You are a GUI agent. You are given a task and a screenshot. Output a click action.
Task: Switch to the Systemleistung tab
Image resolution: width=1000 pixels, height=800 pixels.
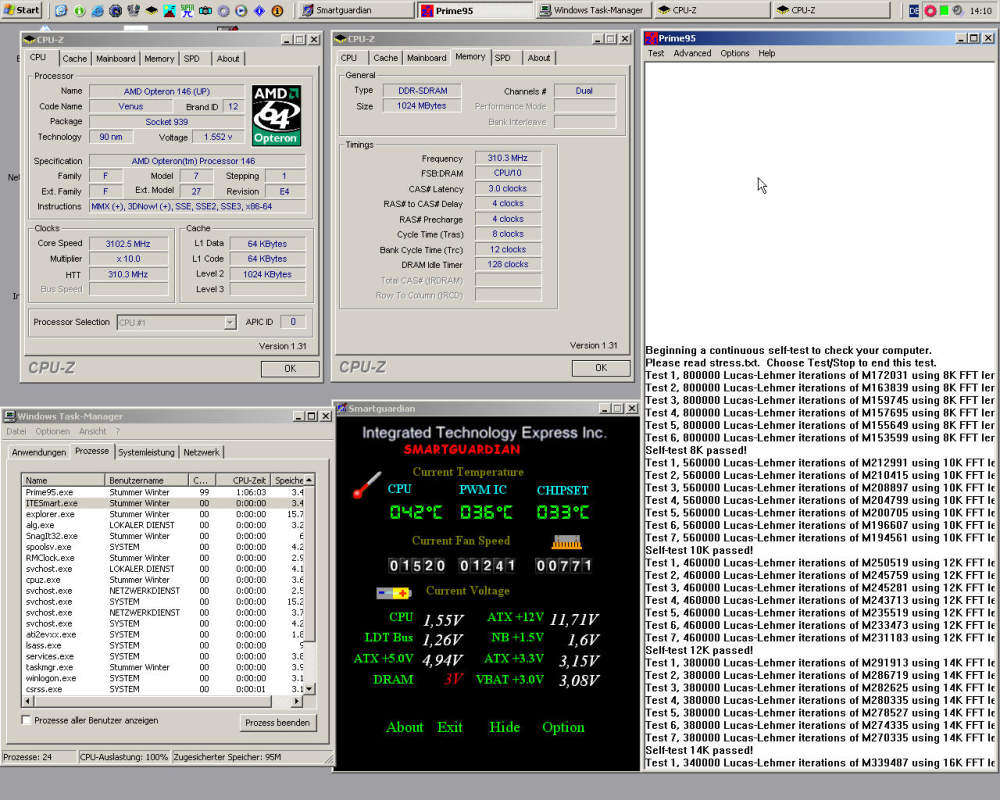tap(148, 452)
